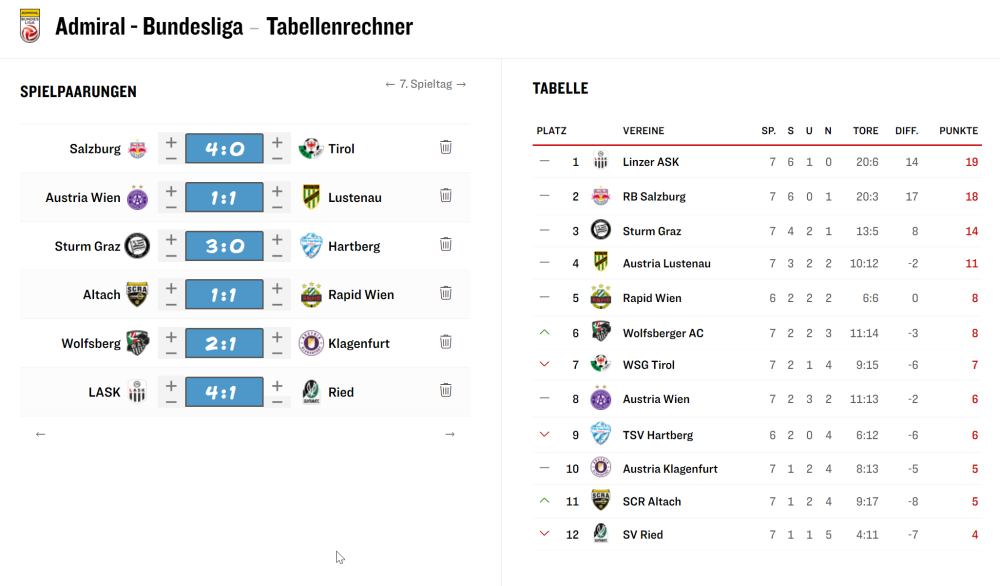Go to previous matchday via arrow beside Spieltag

[390, 84]
